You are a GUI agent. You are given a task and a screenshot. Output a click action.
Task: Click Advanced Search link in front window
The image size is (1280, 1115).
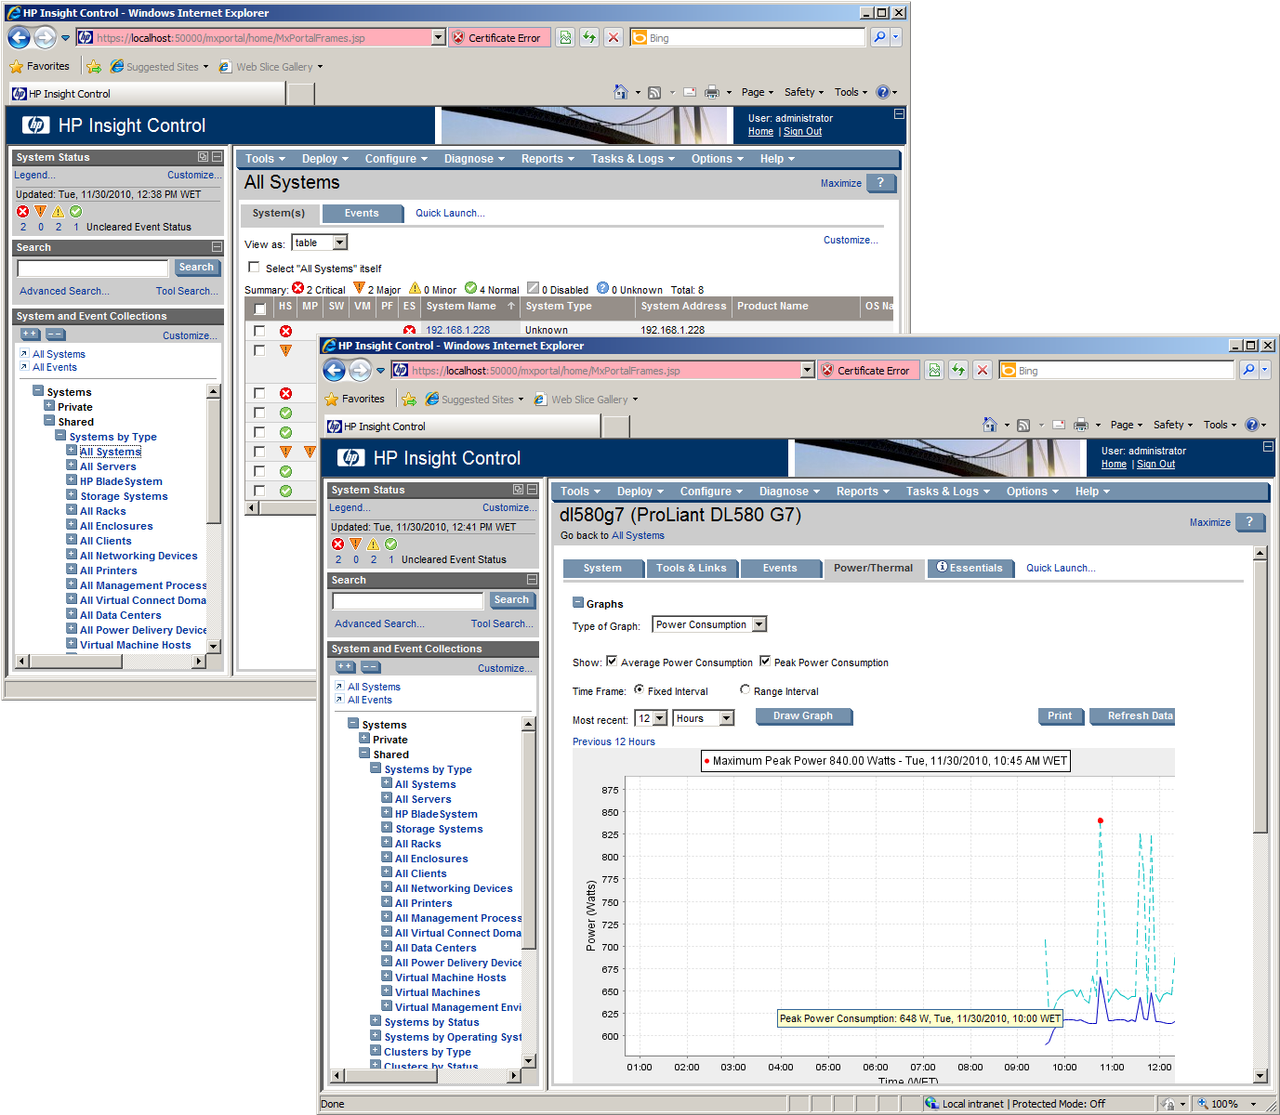click(x=379, y=623)
